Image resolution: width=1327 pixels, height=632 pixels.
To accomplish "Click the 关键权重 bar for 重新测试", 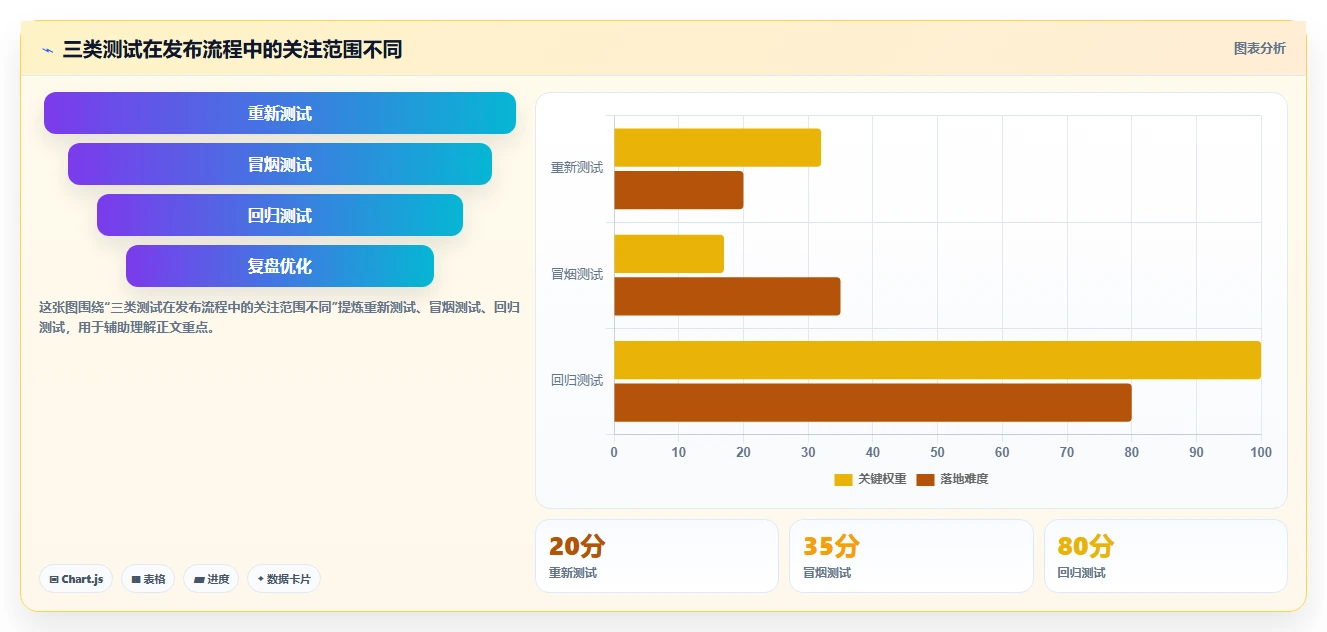I will pos(717,148).
